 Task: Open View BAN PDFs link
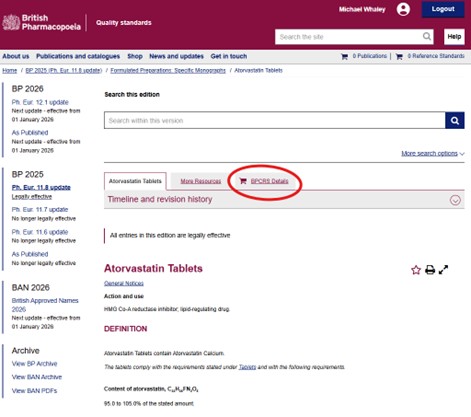click(34, 391)
